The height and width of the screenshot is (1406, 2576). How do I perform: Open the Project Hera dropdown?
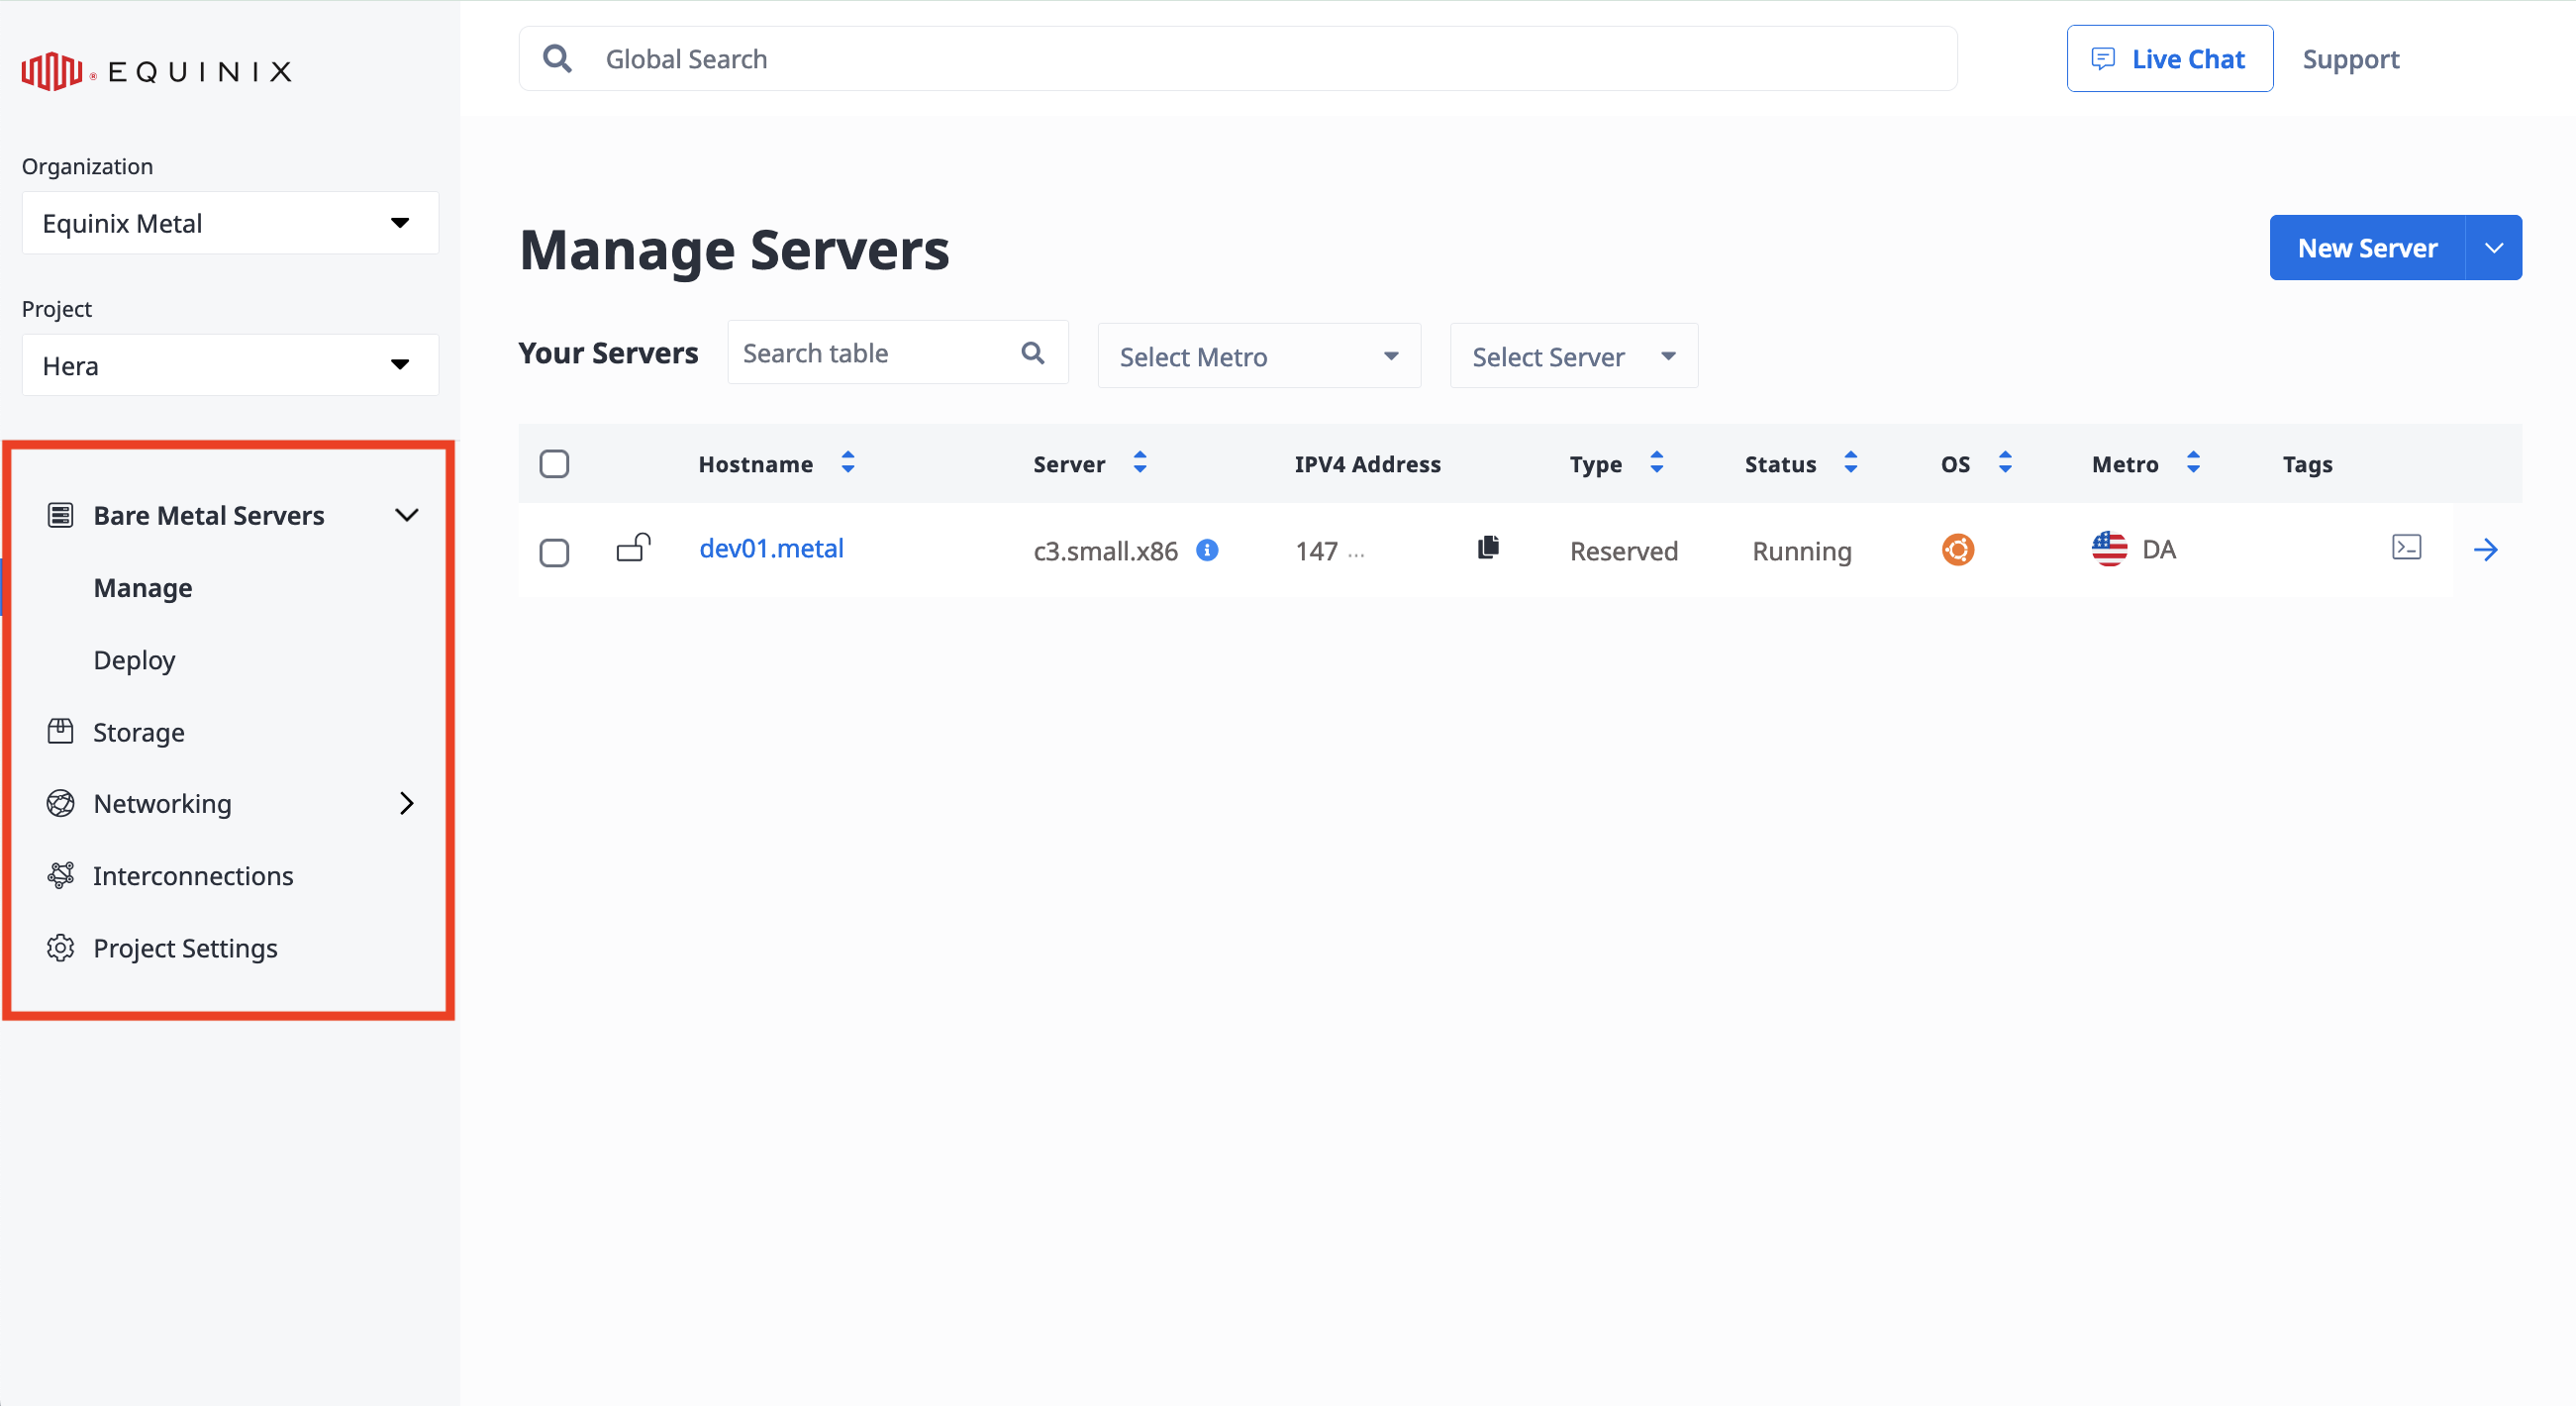[x=230, y=365]
